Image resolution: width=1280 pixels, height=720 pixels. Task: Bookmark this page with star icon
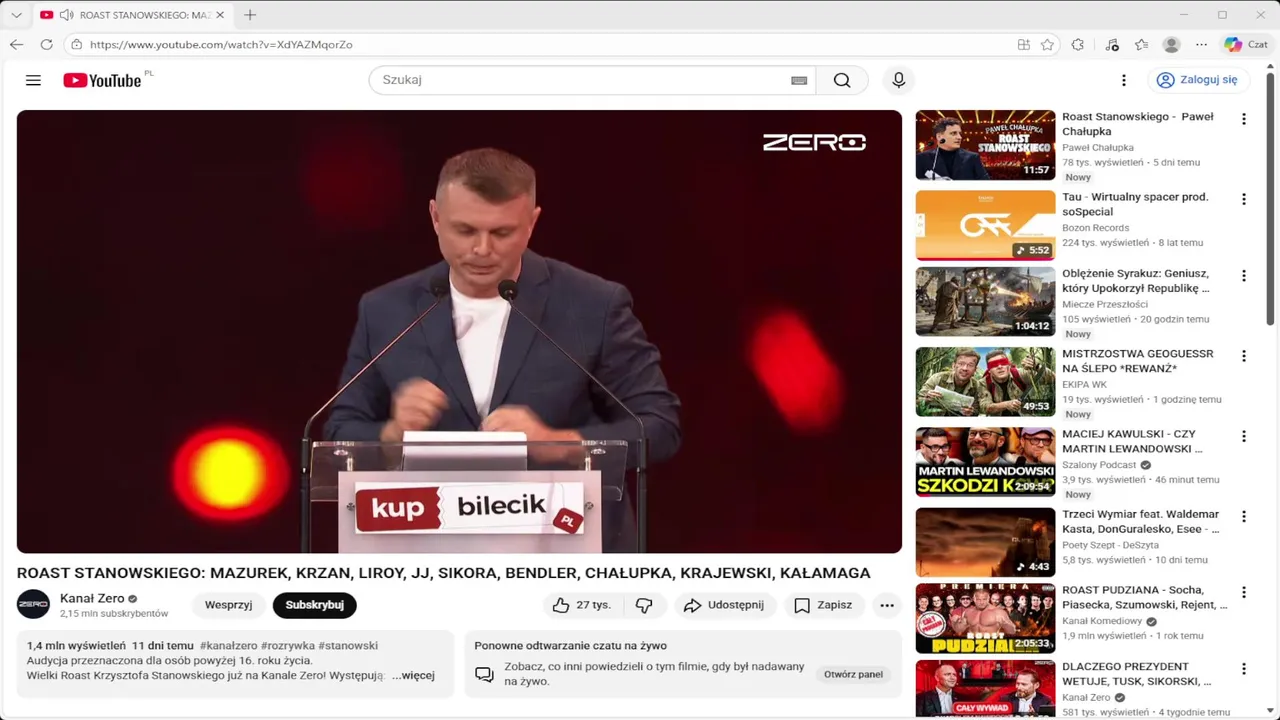tap(1047, 44)
